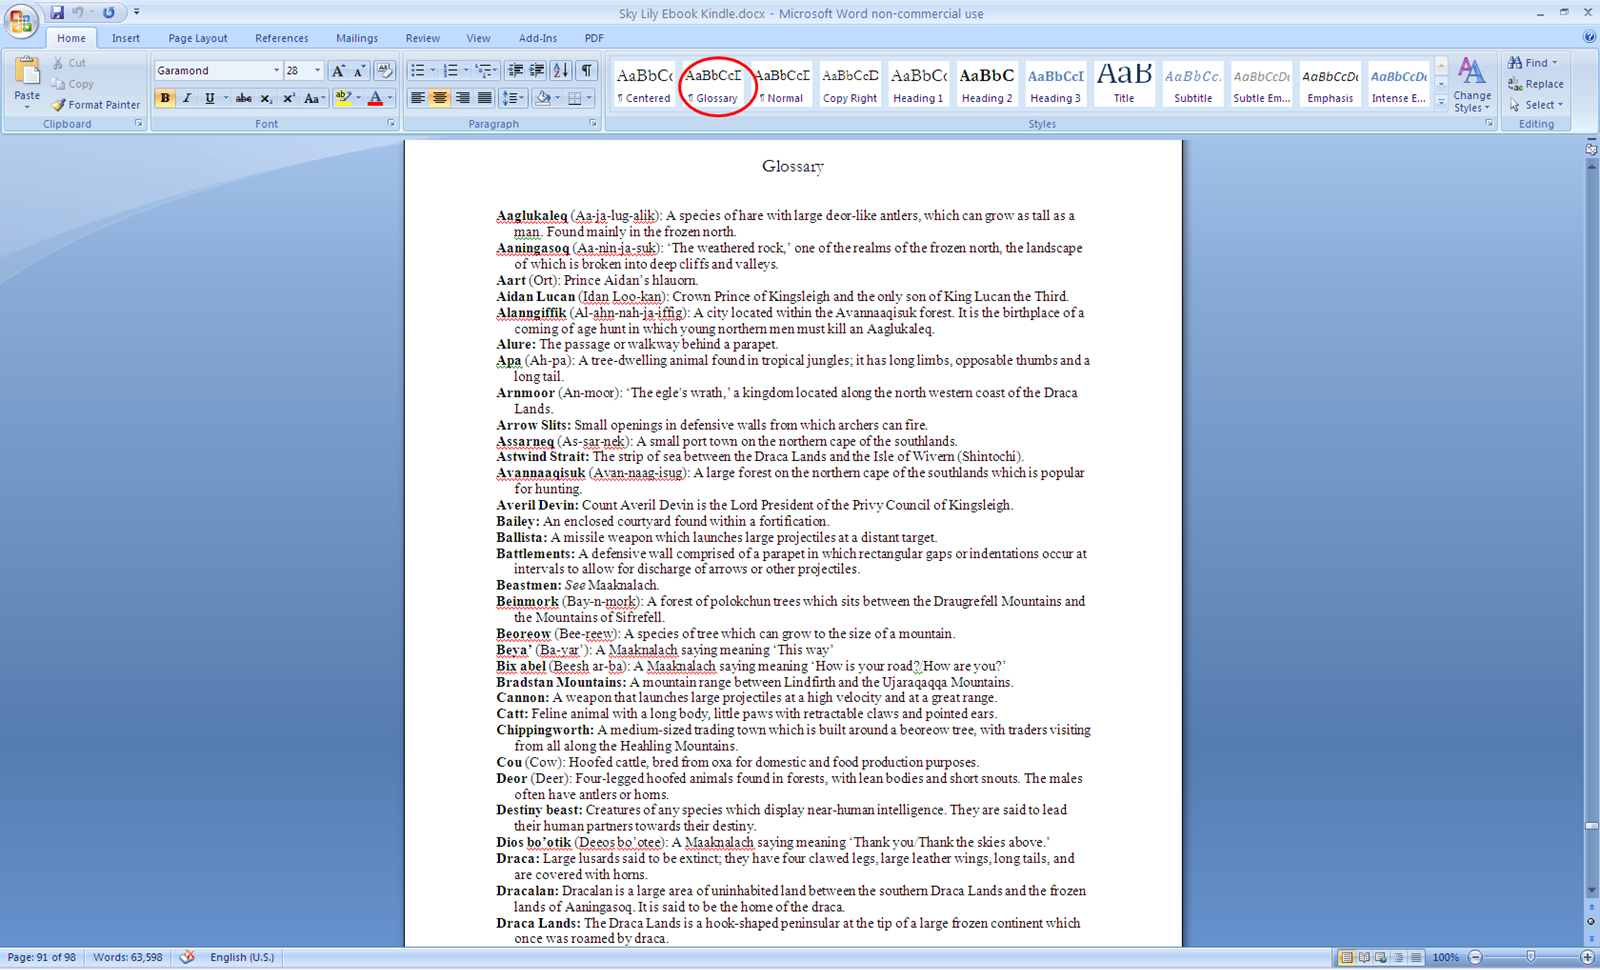Open the PDF ribbon tab

[593, 38]
